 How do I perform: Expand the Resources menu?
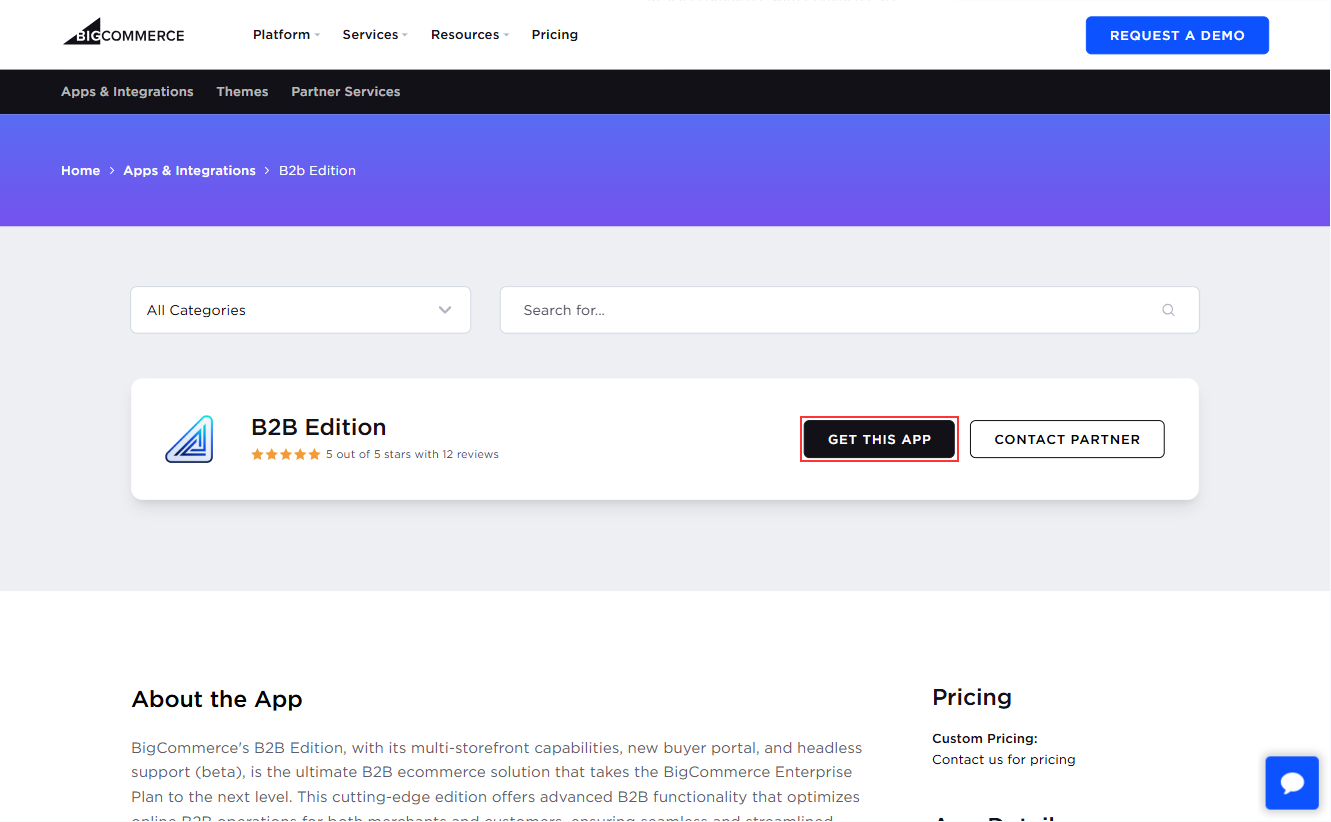pos(470,34)
